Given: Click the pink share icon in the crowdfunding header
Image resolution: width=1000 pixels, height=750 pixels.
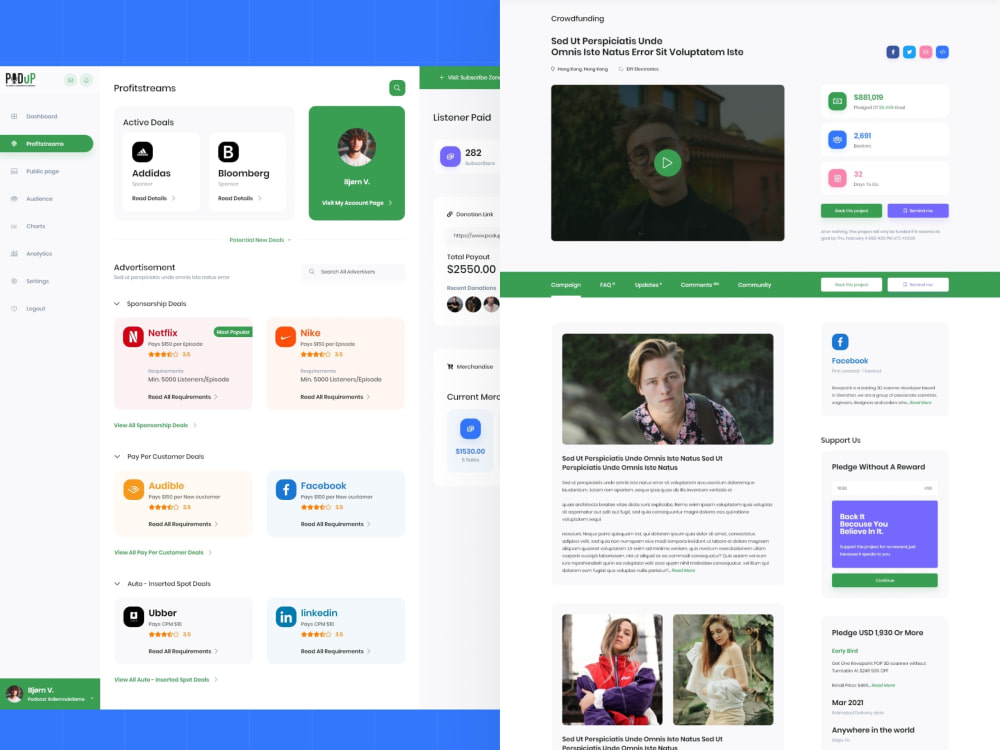Looking at the screenshot, I should [925, 52].
